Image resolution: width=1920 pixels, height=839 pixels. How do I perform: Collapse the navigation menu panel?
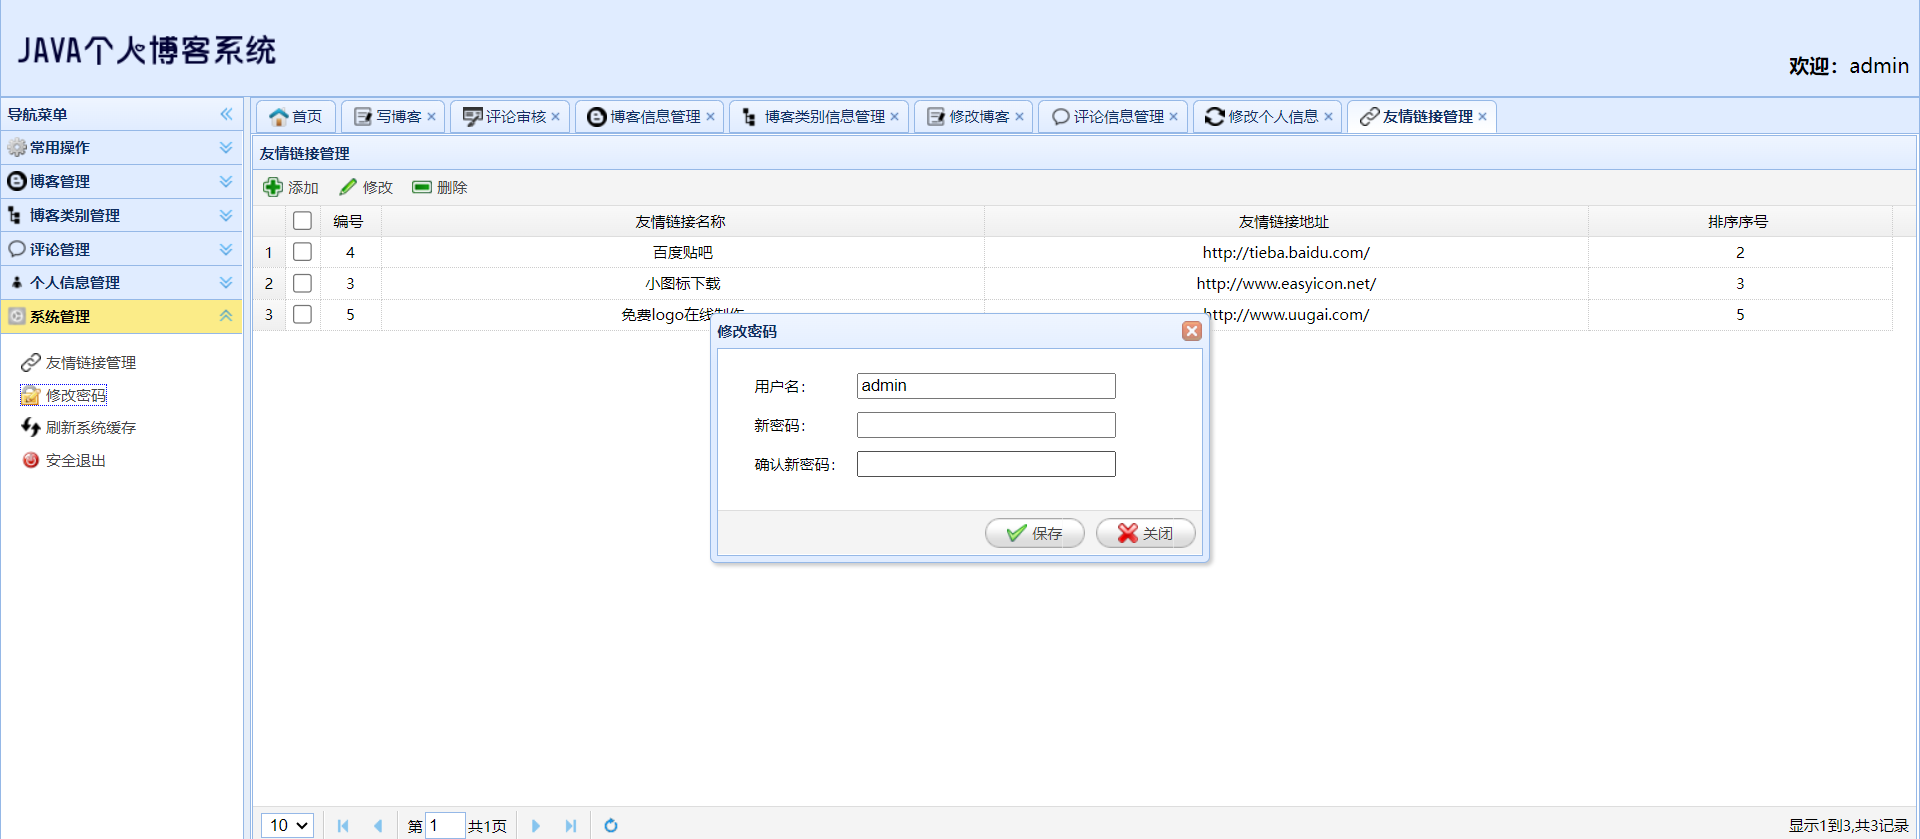226,114
